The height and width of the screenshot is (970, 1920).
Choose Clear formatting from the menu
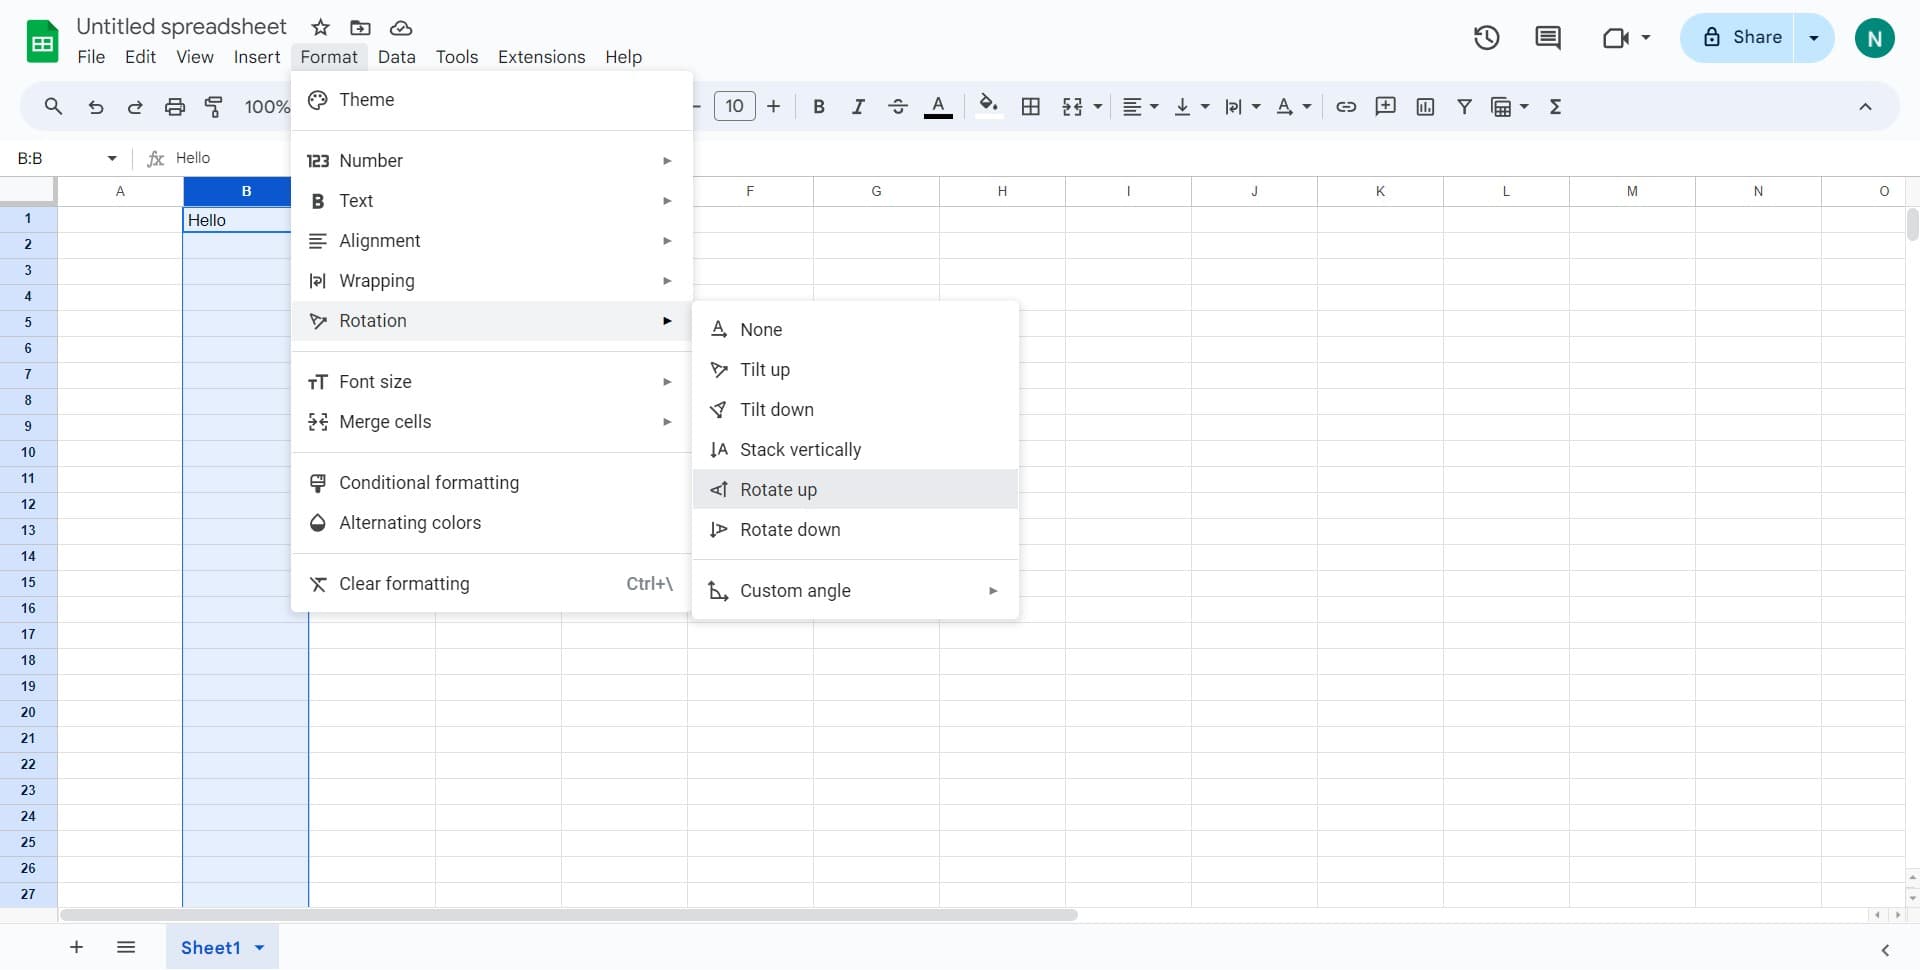[403, 583]
